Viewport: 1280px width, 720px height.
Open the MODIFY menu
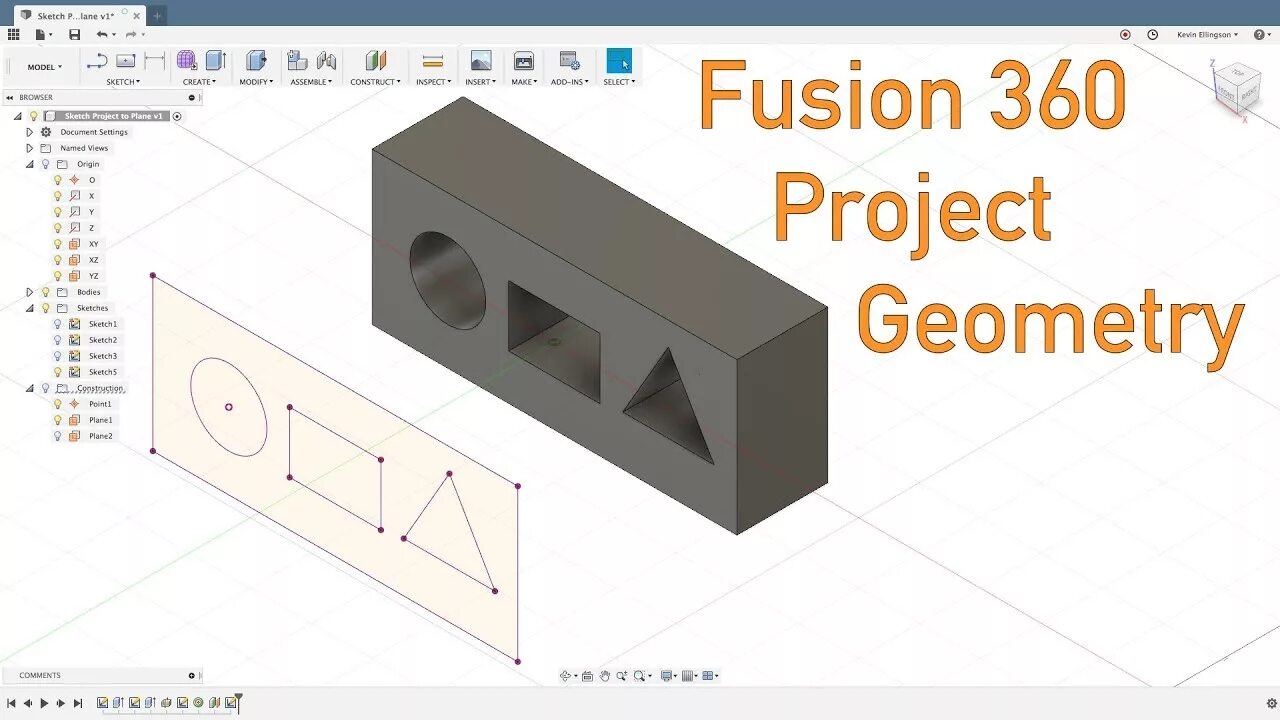[257, 82]
